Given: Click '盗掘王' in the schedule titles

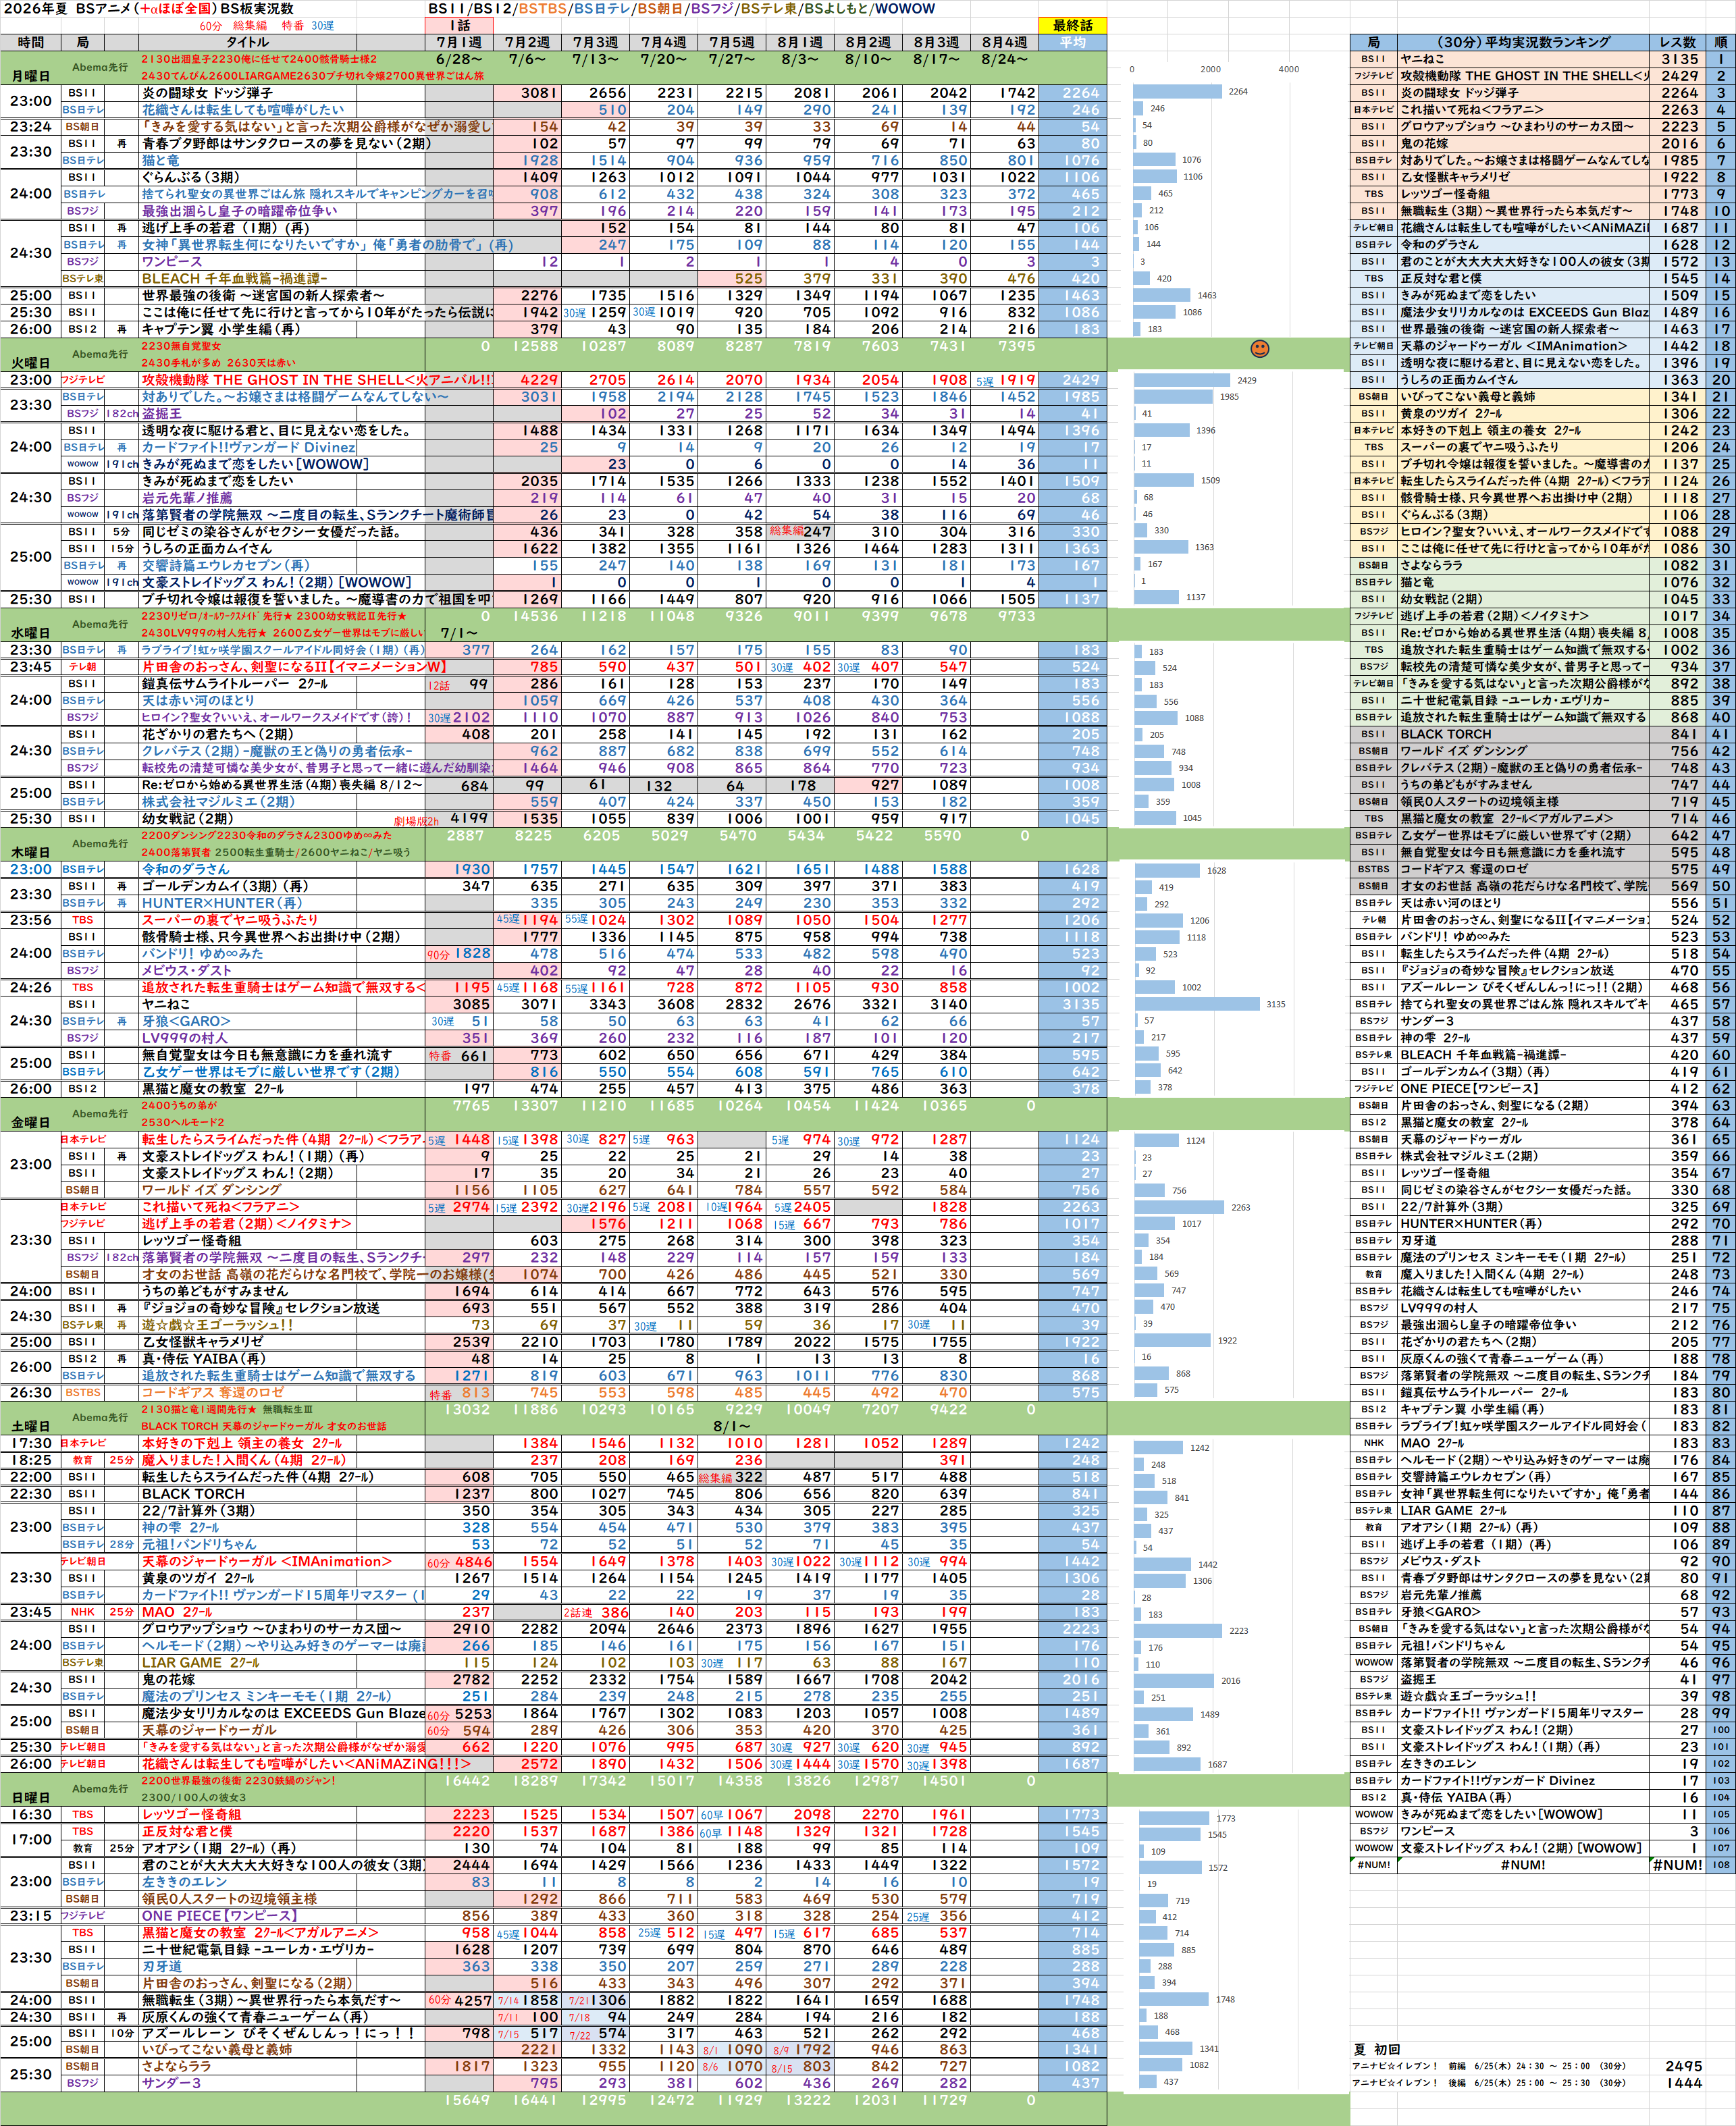Looking at the screenshot, I should coord(160,413).
